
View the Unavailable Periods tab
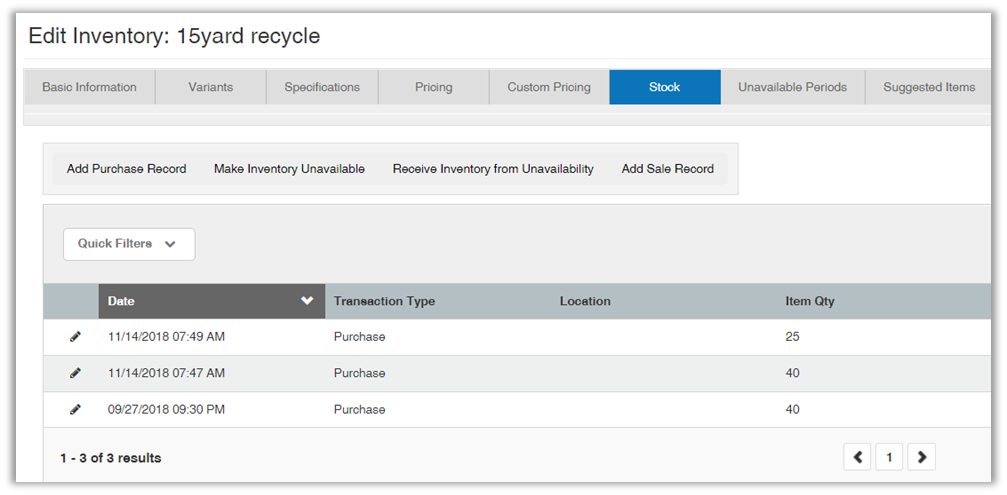792,87
